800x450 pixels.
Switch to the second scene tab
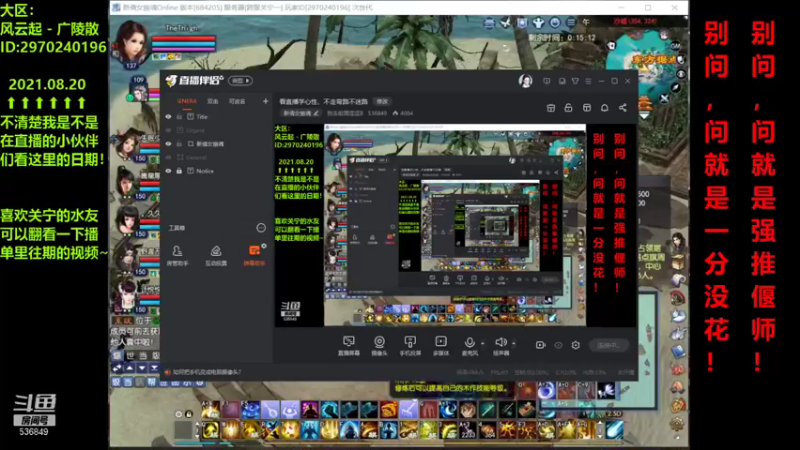tap(213, 102)
